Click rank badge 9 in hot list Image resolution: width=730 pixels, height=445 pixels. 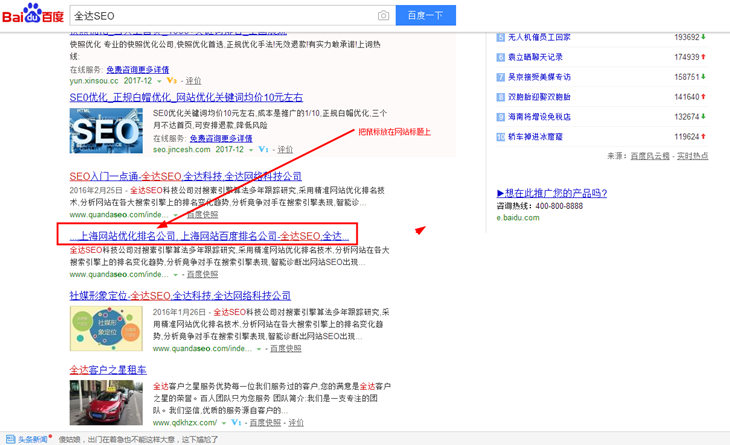pos(500,117)
